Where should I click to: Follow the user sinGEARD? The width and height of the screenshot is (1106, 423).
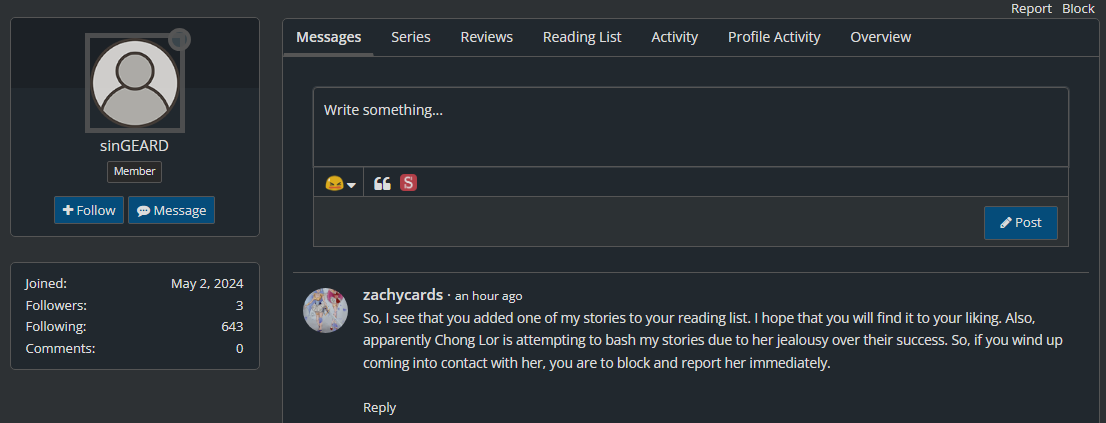pyautogui.click(x=89, y=210)
